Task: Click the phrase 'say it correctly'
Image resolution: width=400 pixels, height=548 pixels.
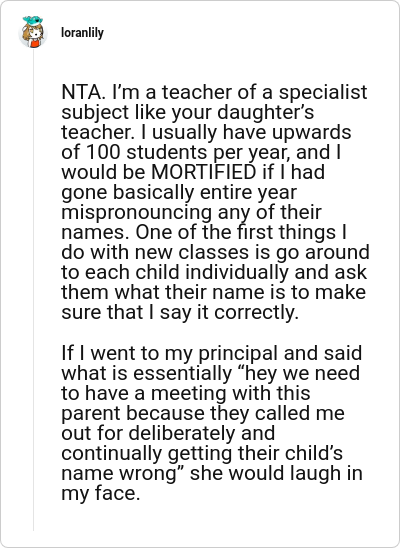Action: pos(230,312)
